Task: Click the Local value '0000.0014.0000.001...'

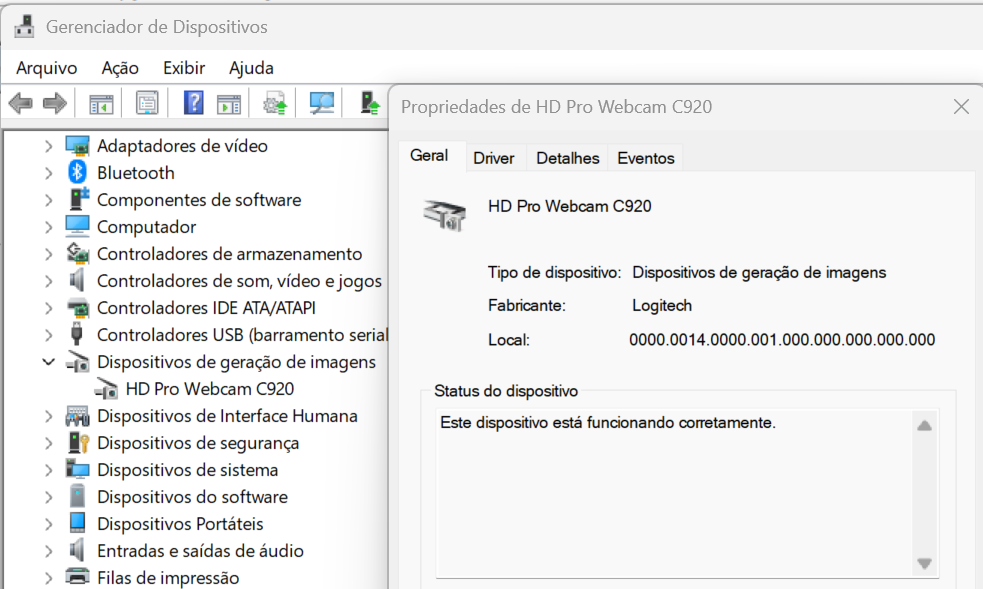Action: tap(782, 340)
